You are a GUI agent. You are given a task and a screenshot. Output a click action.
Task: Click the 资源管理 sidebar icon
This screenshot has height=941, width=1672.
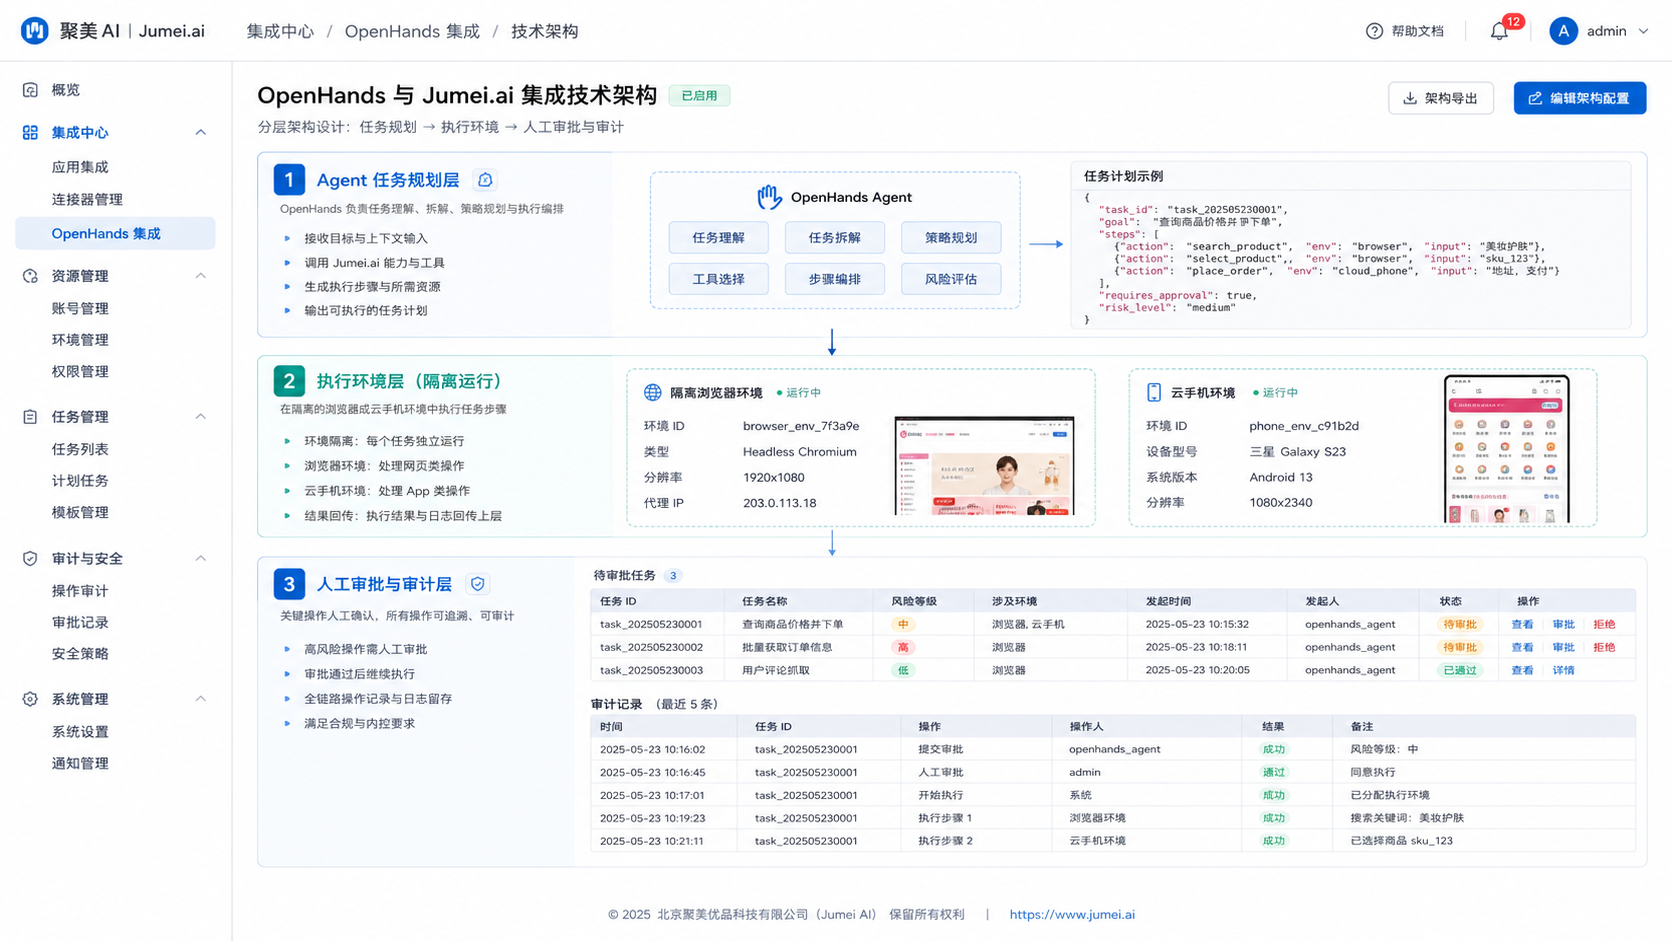30,276
